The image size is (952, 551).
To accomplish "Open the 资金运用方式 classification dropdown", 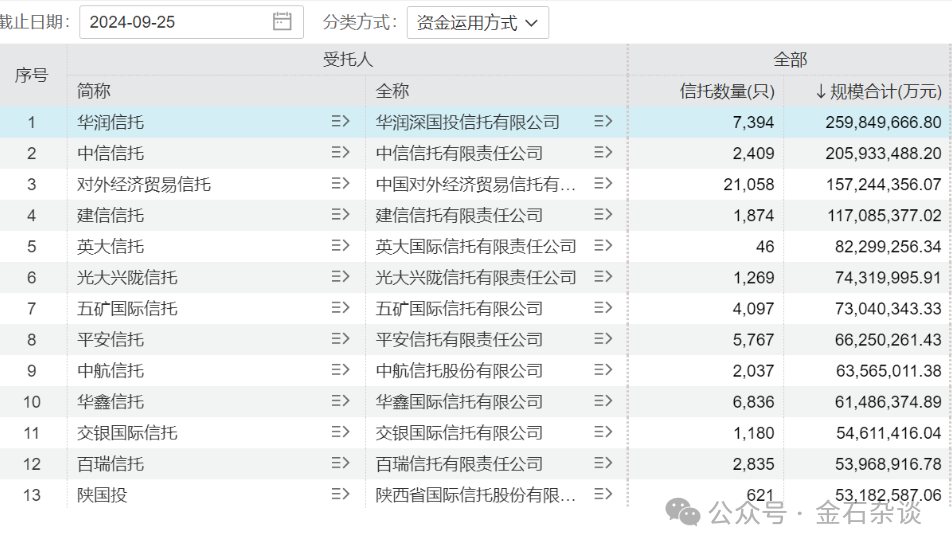I will tap(478, 22).
